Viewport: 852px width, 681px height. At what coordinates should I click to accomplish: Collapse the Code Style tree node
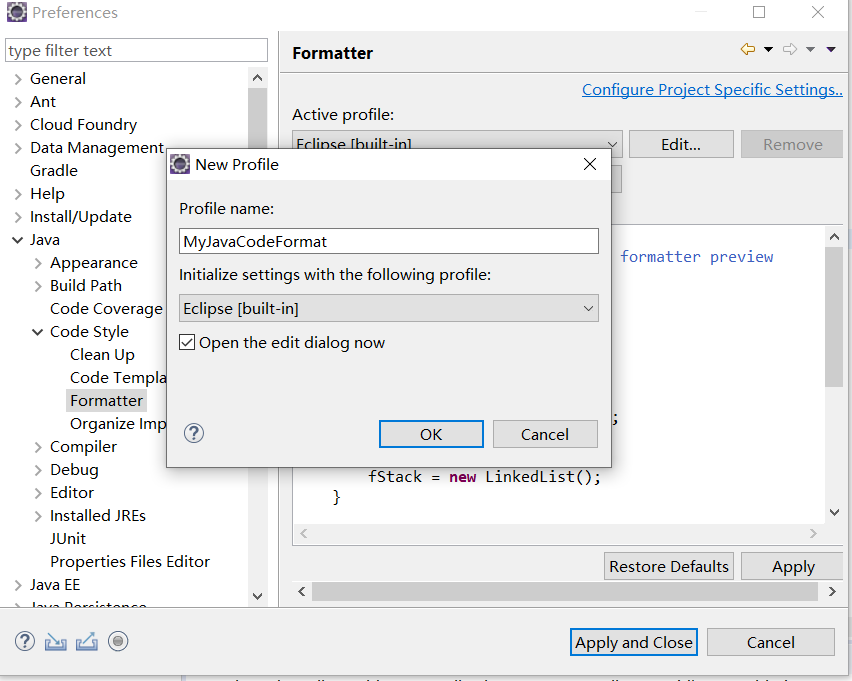(37, 332)
